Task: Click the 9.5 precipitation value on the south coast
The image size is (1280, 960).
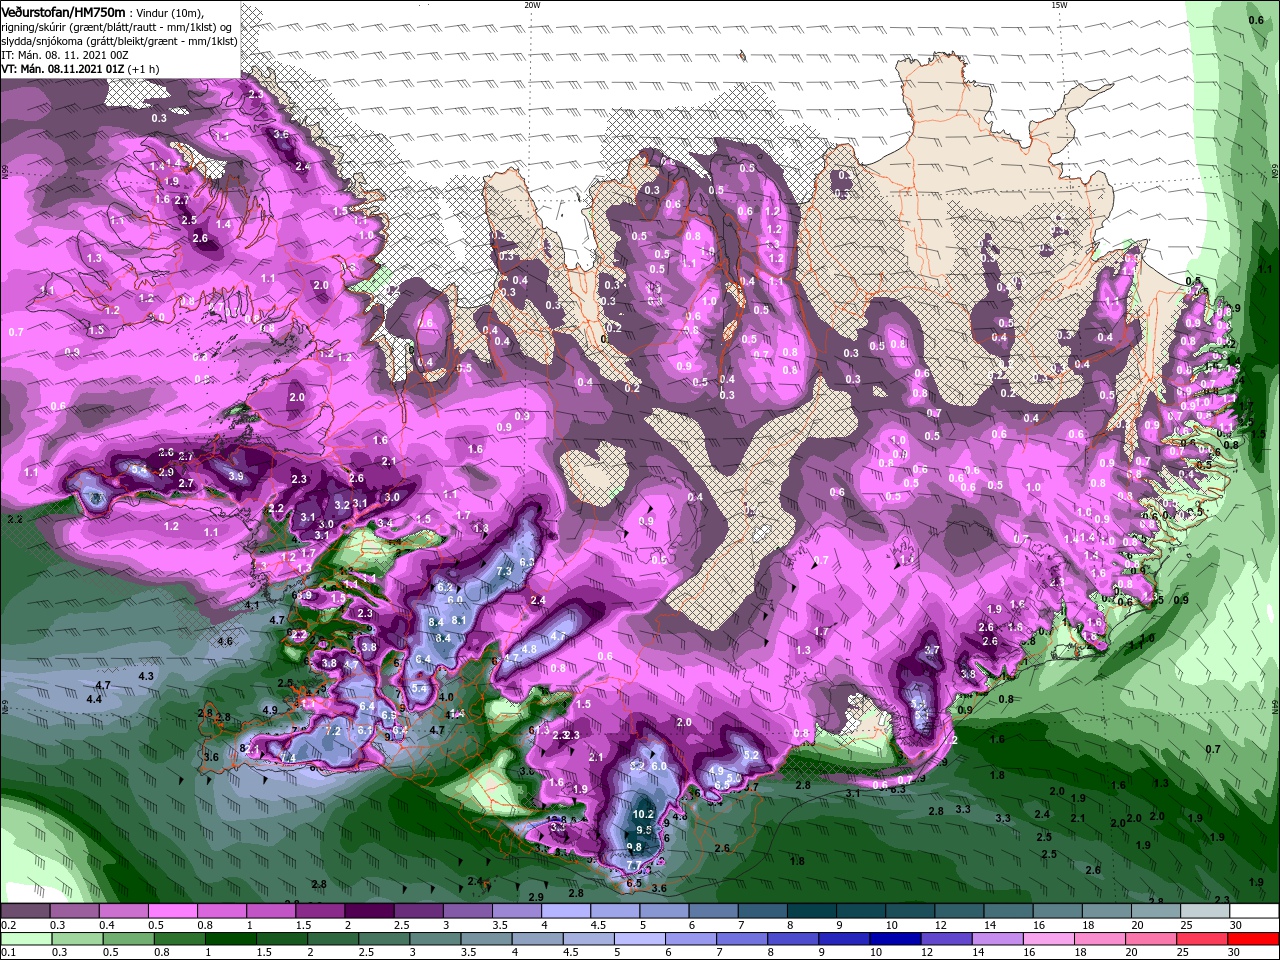Action: (x=644, y=831)
